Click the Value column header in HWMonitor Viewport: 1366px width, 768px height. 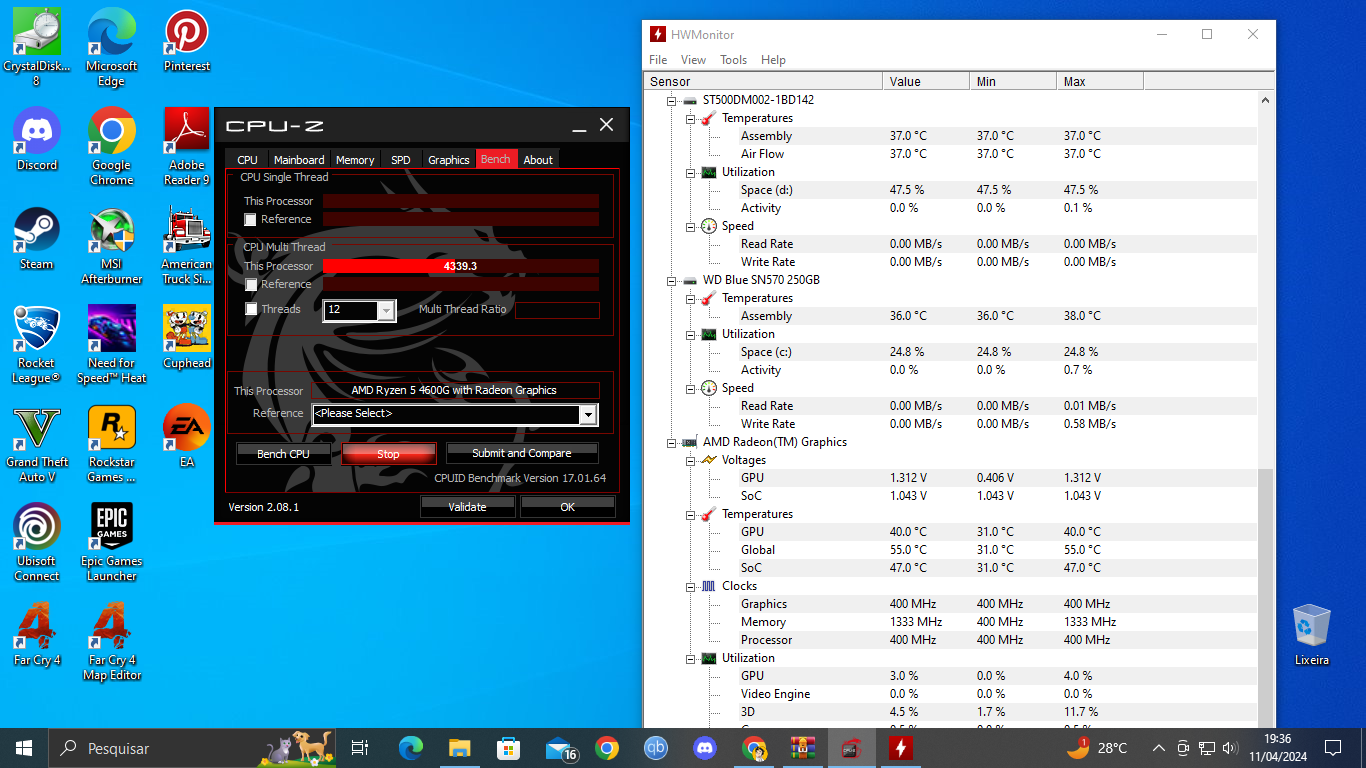click(x=926, y=82)
